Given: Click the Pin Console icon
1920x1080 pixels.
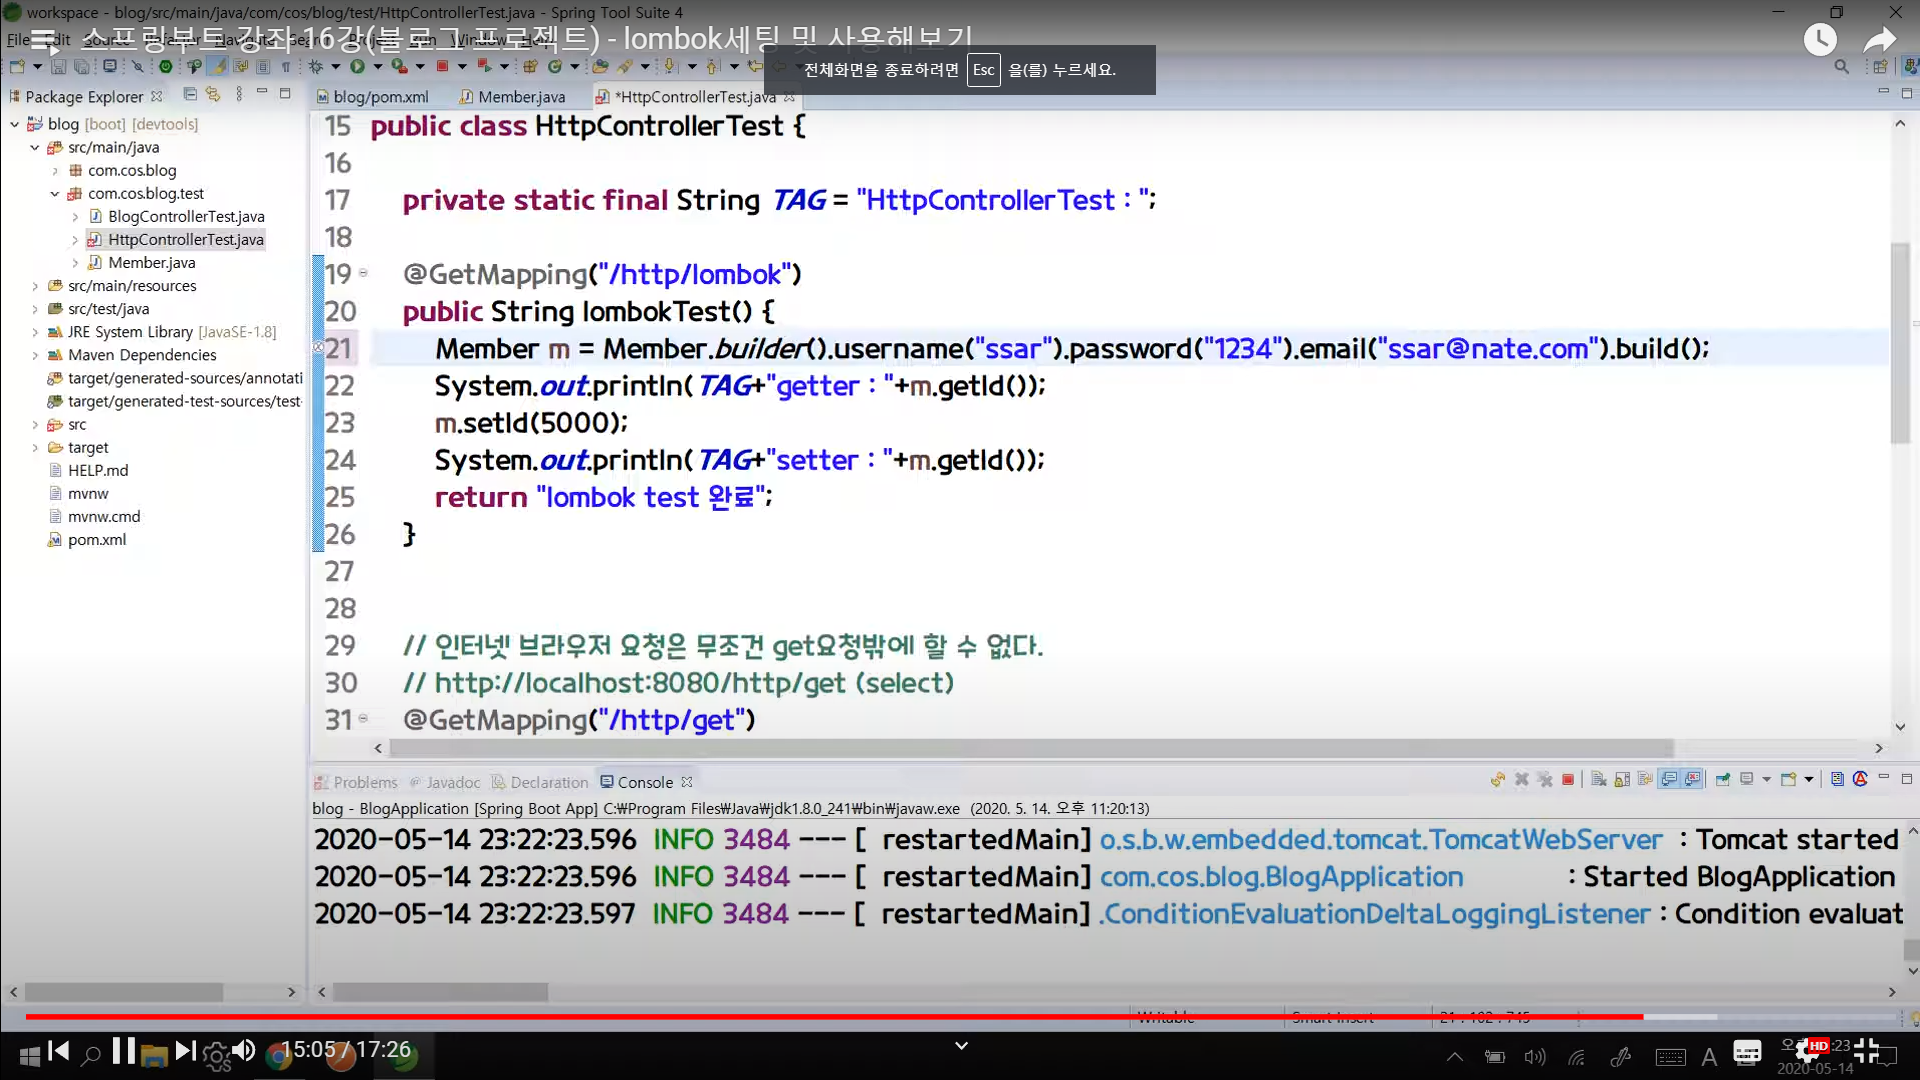Looking at the screenshot, I should (1723, 780).
